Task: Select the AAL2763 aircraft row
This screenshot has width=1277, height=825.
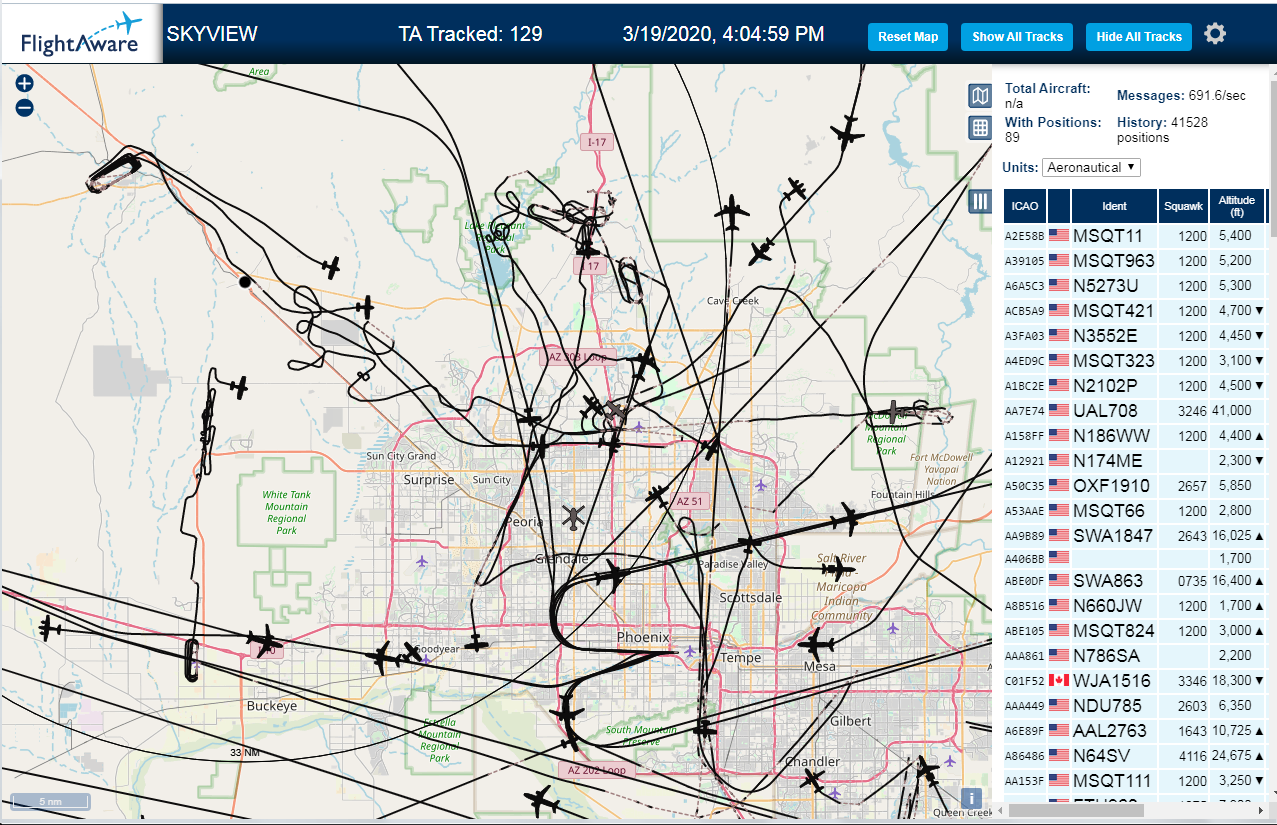Action: 1135,731
